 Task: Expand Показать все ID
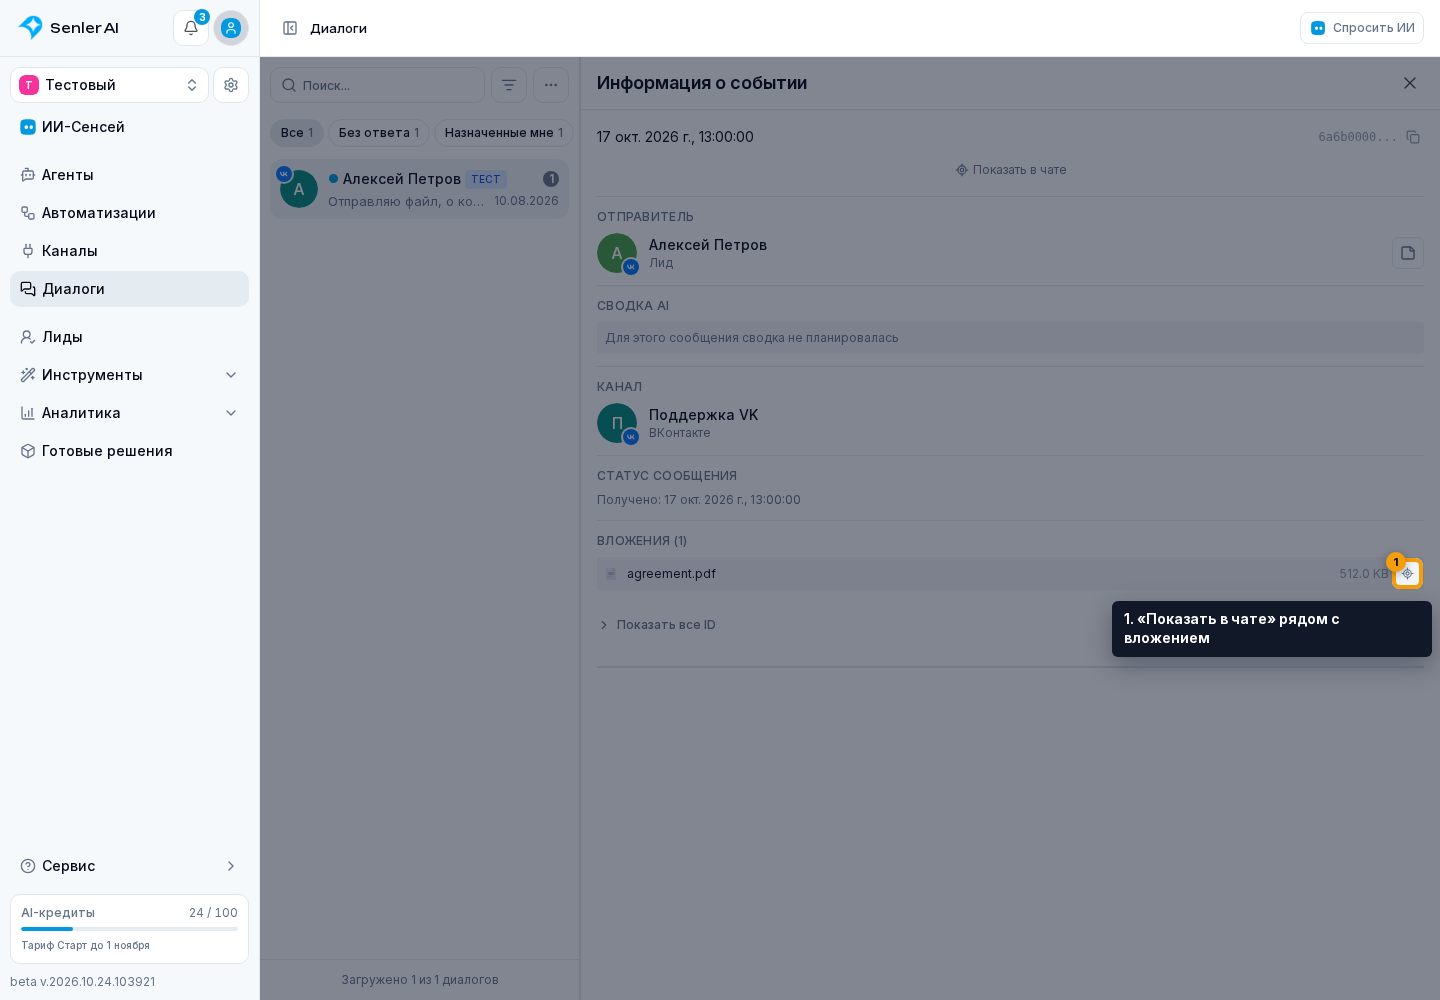coord(657,625)
